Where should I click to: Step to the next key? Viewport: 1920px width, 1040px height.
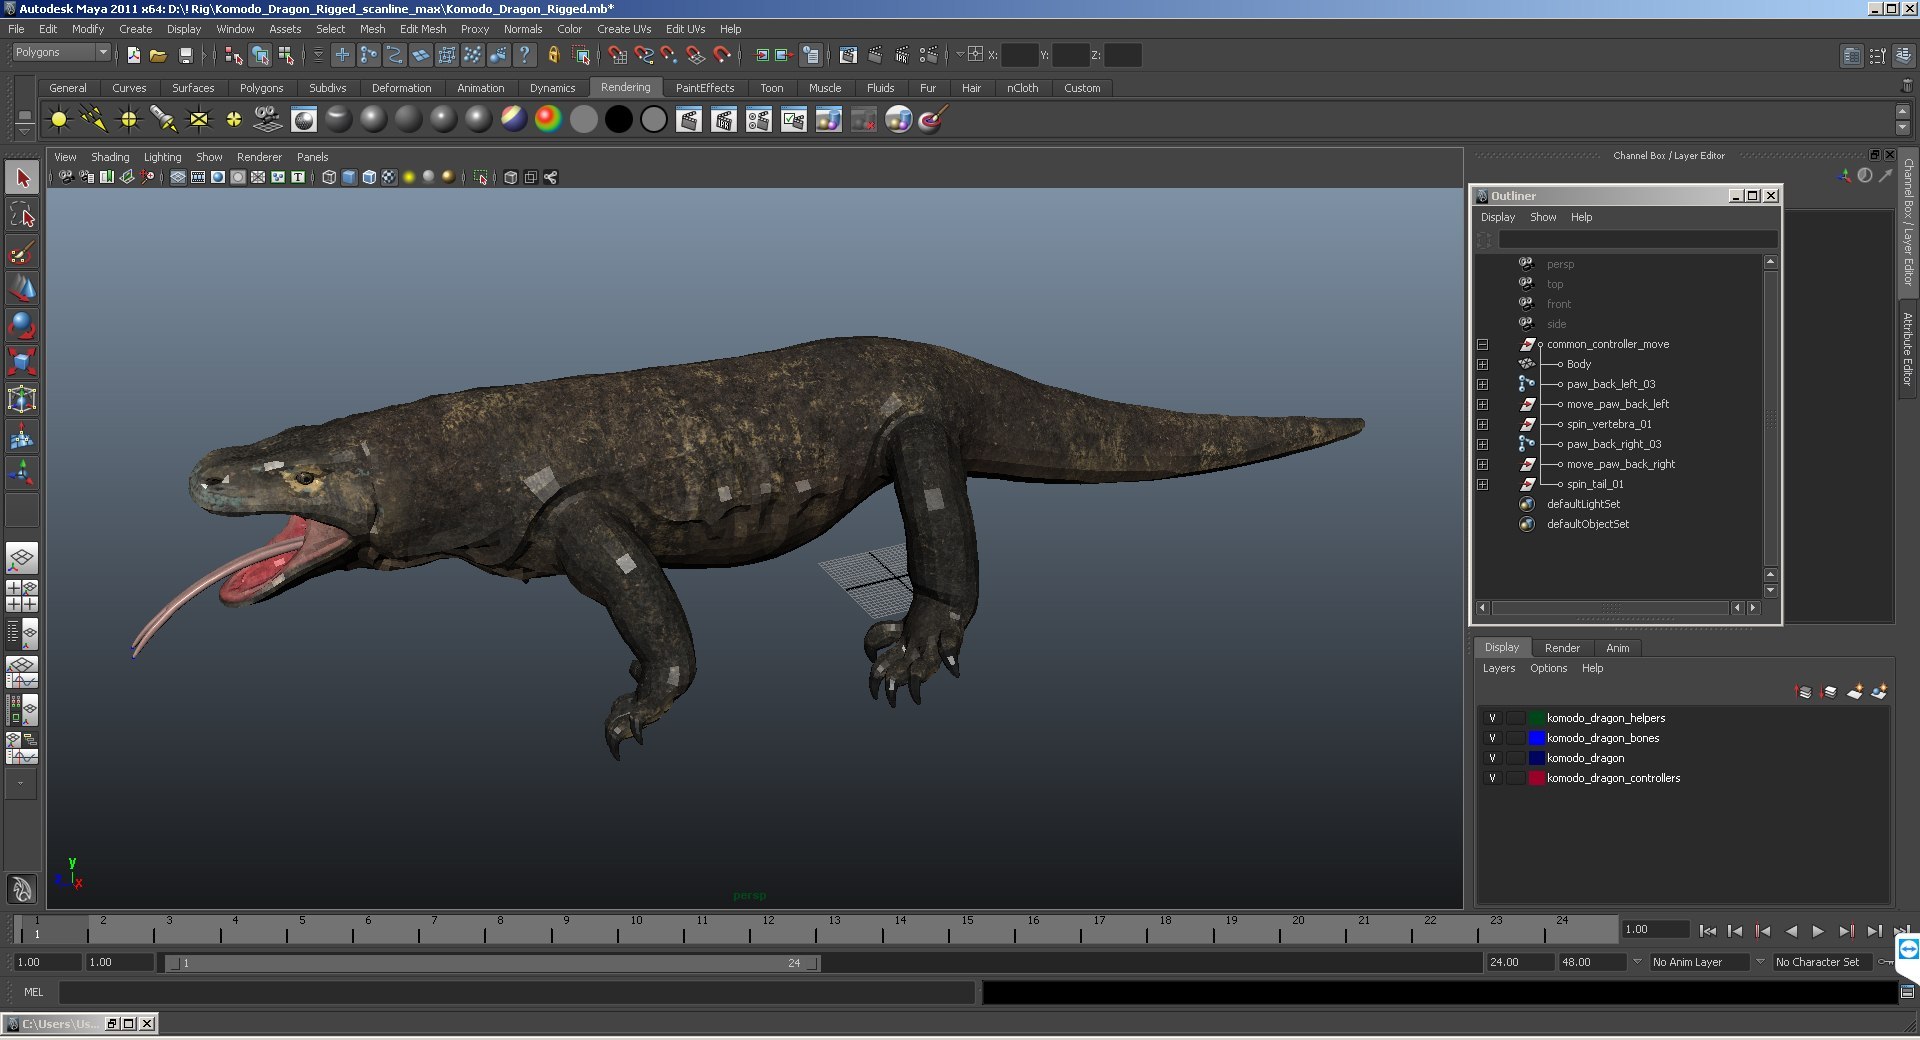(x=1846, y=931)
